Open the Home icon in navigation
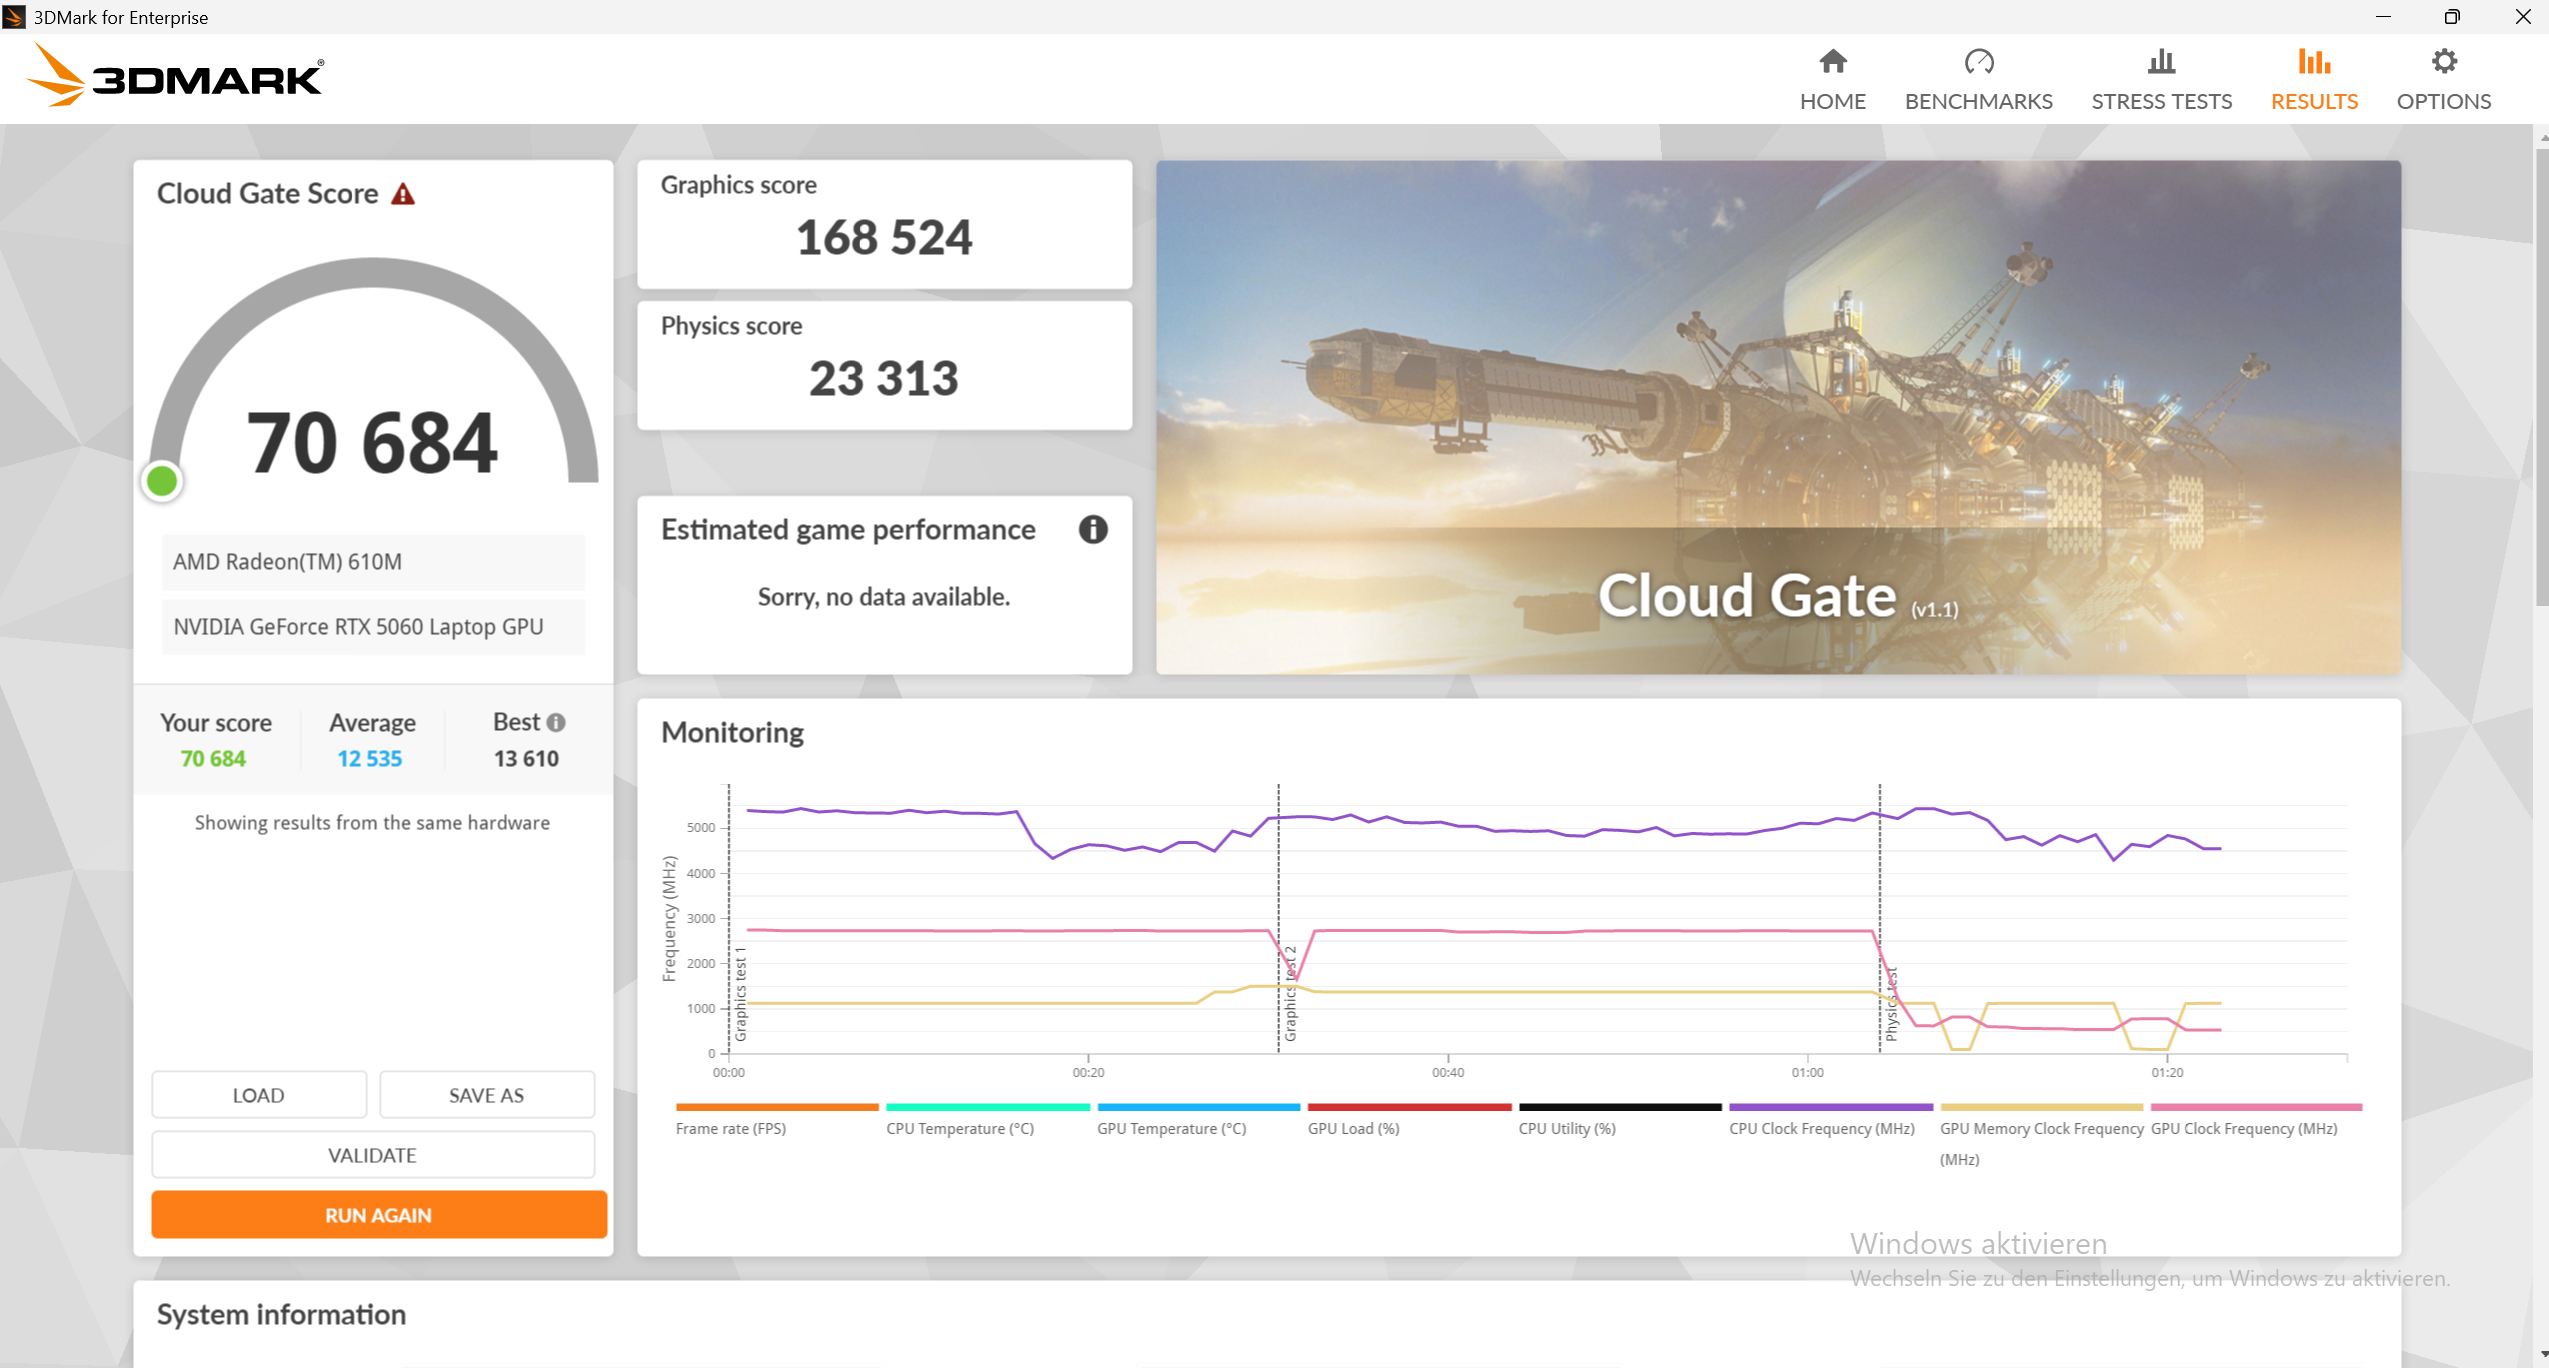This screenshot has width=2549, height=1368. click(x=1832, y=62)
